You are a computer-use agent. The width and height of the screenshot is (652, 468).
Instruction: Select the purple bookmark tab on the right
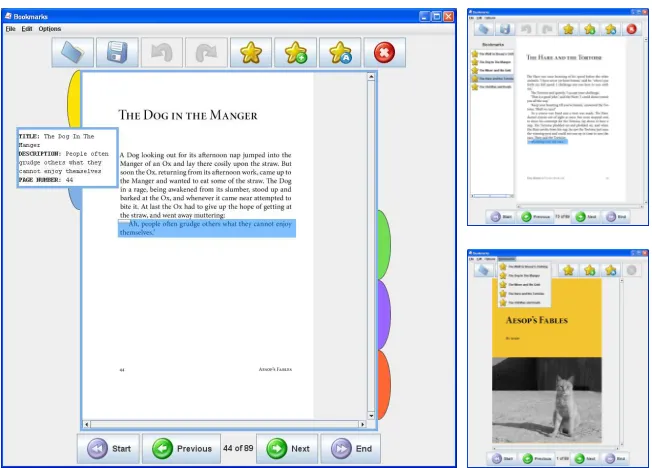pyautogui.click(x=384, y=315)
